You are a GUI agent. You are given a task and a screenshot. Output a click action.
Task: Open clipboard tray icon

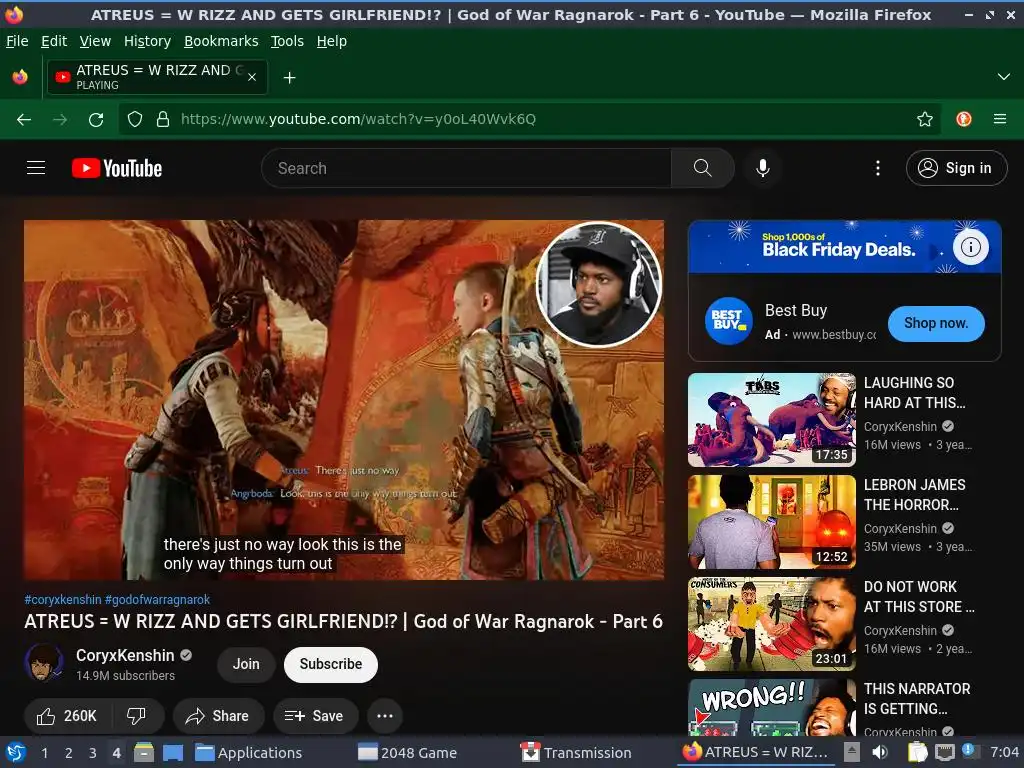917,752
